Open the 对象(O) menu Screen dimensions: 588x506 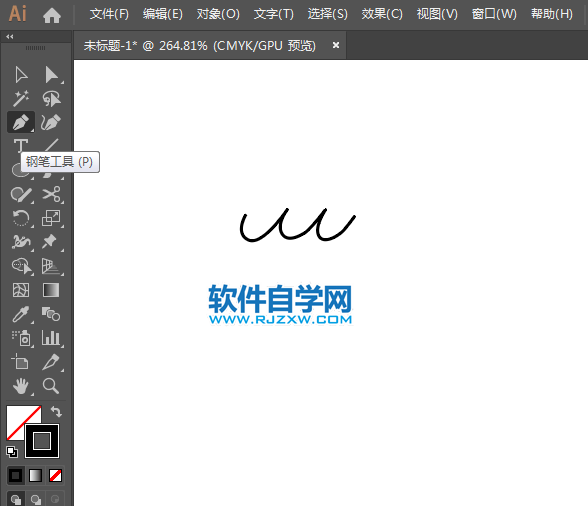(x=218, y=14)
